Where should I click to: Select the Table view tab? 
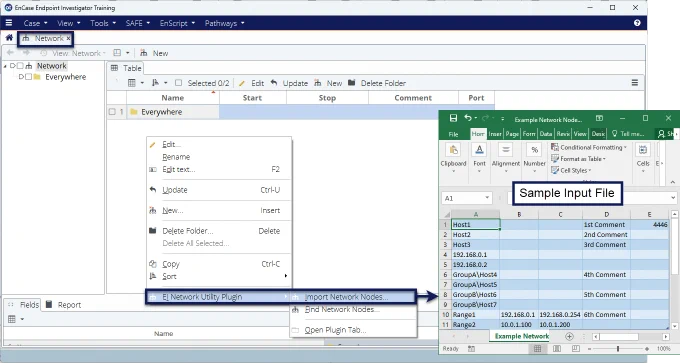[126, 68]
